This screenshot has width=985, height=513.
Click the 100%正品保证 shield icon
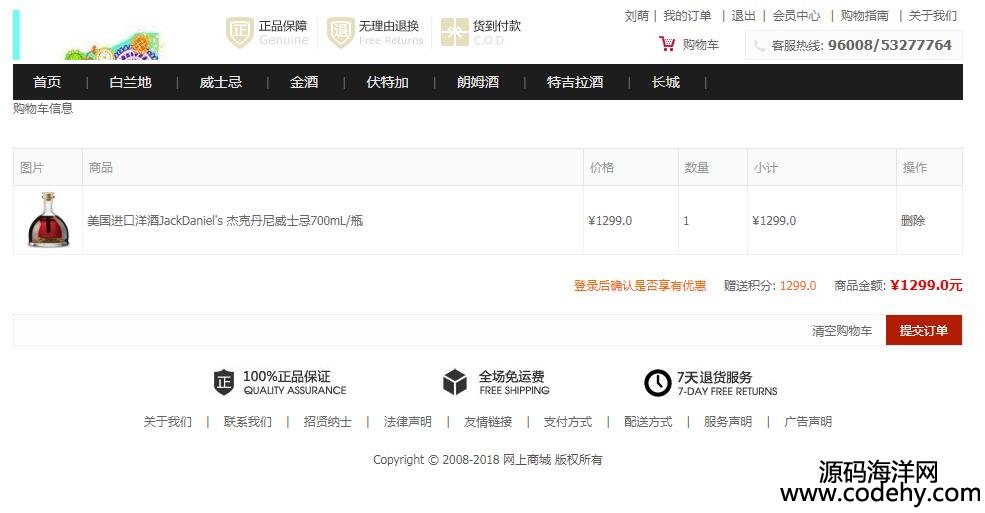224,382
